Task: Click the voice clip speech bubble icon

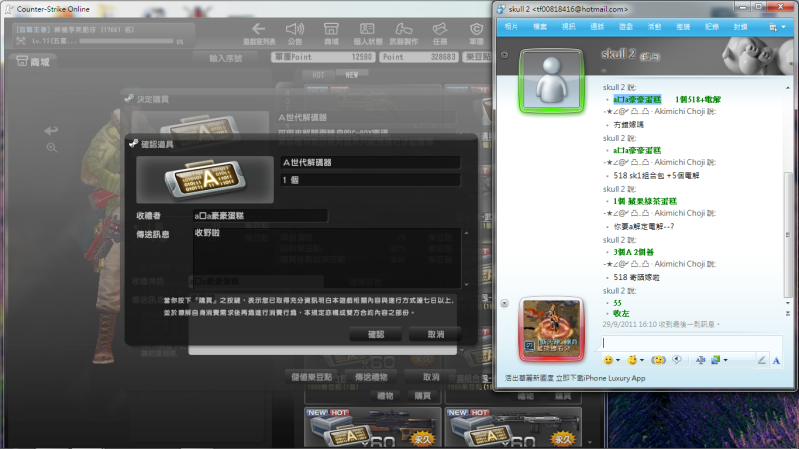Action: 677,360
